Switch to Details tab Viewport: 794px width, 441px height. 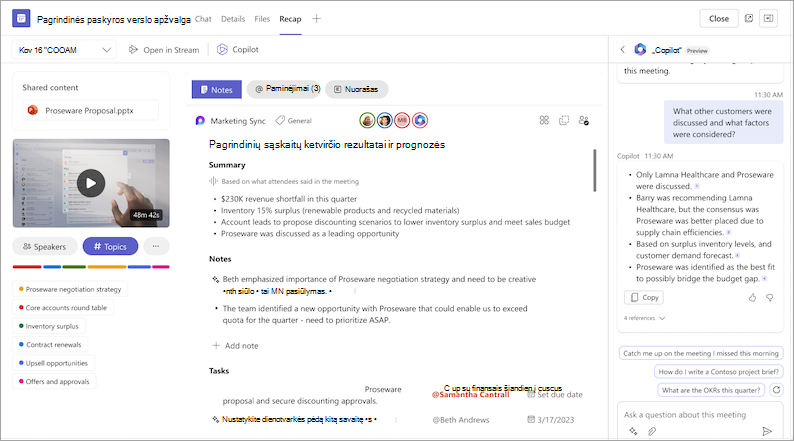233,19
